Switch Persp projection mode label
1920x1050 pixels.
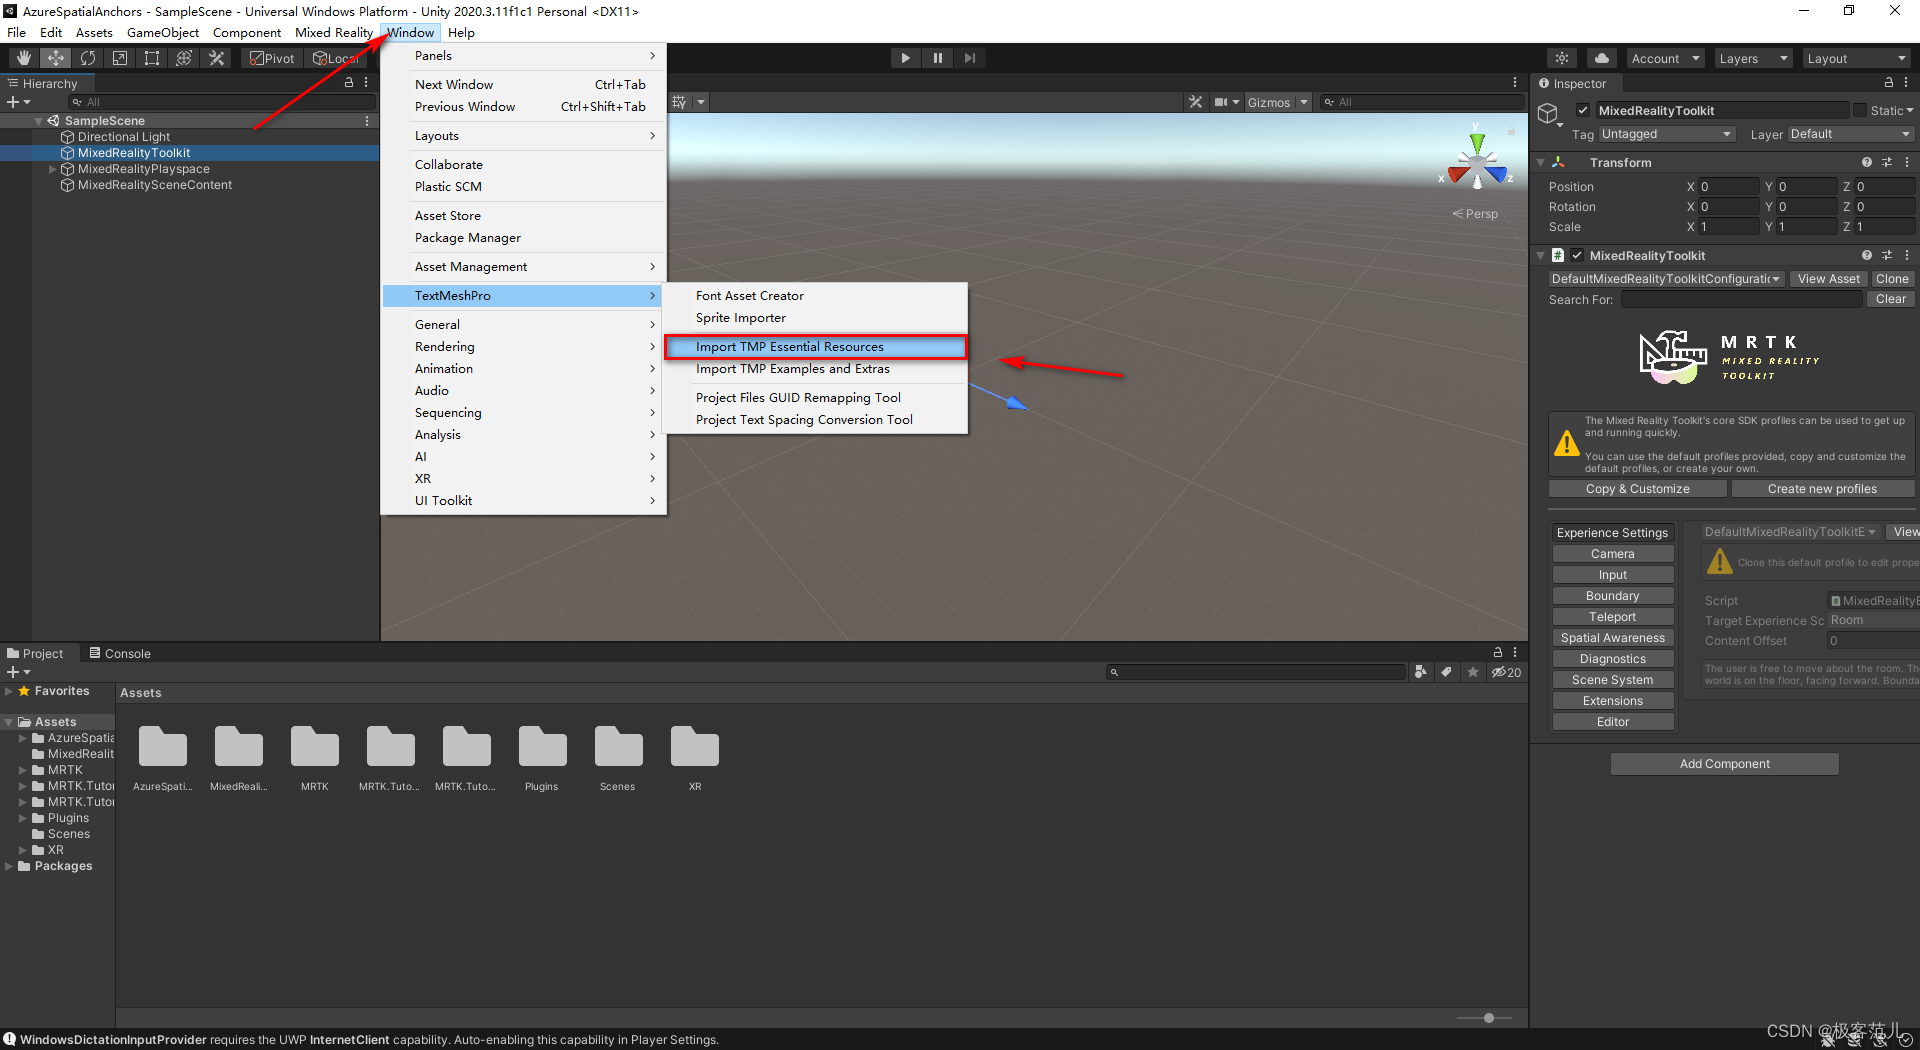click(1476, 214)
